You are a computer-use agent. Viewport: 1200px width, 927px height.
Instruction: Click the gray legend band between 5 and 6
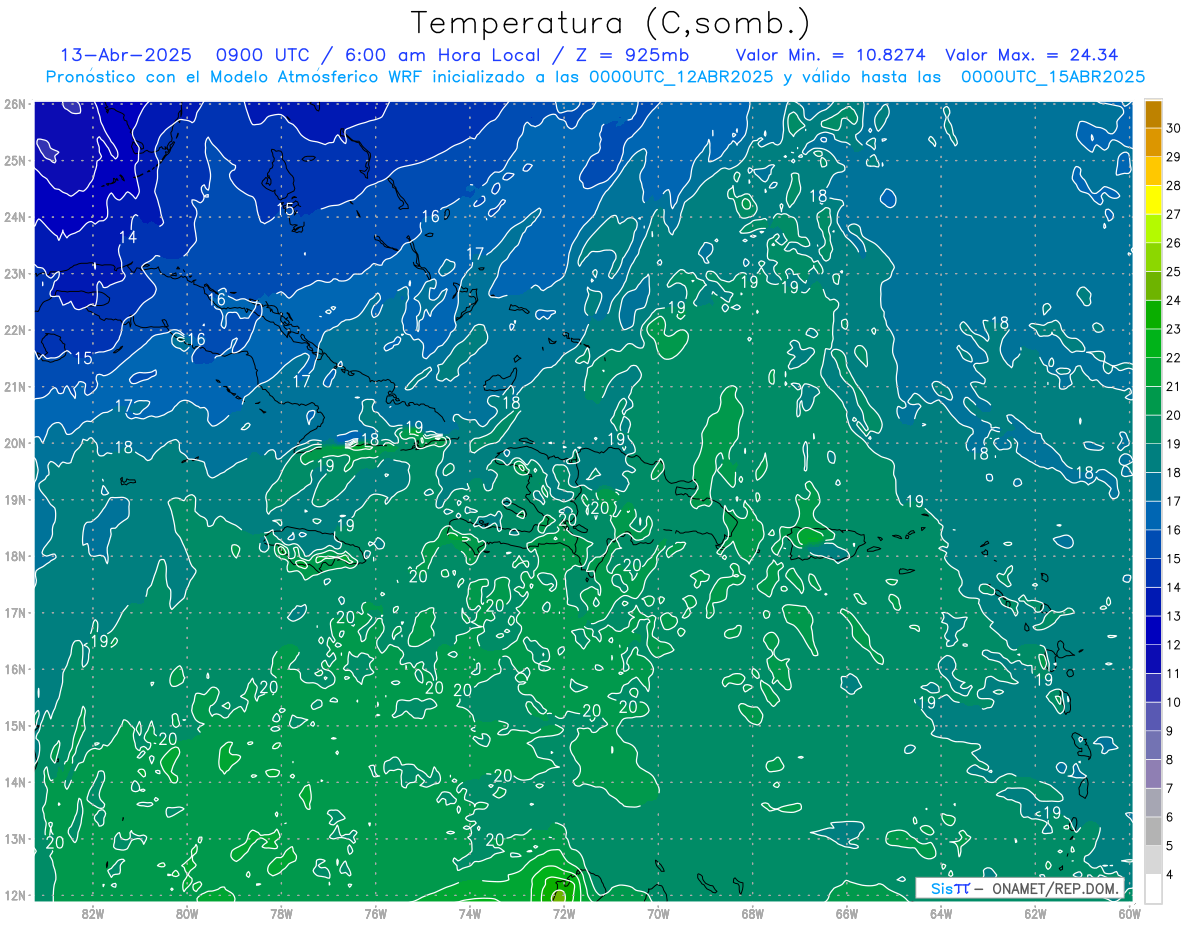point(1153,832)
